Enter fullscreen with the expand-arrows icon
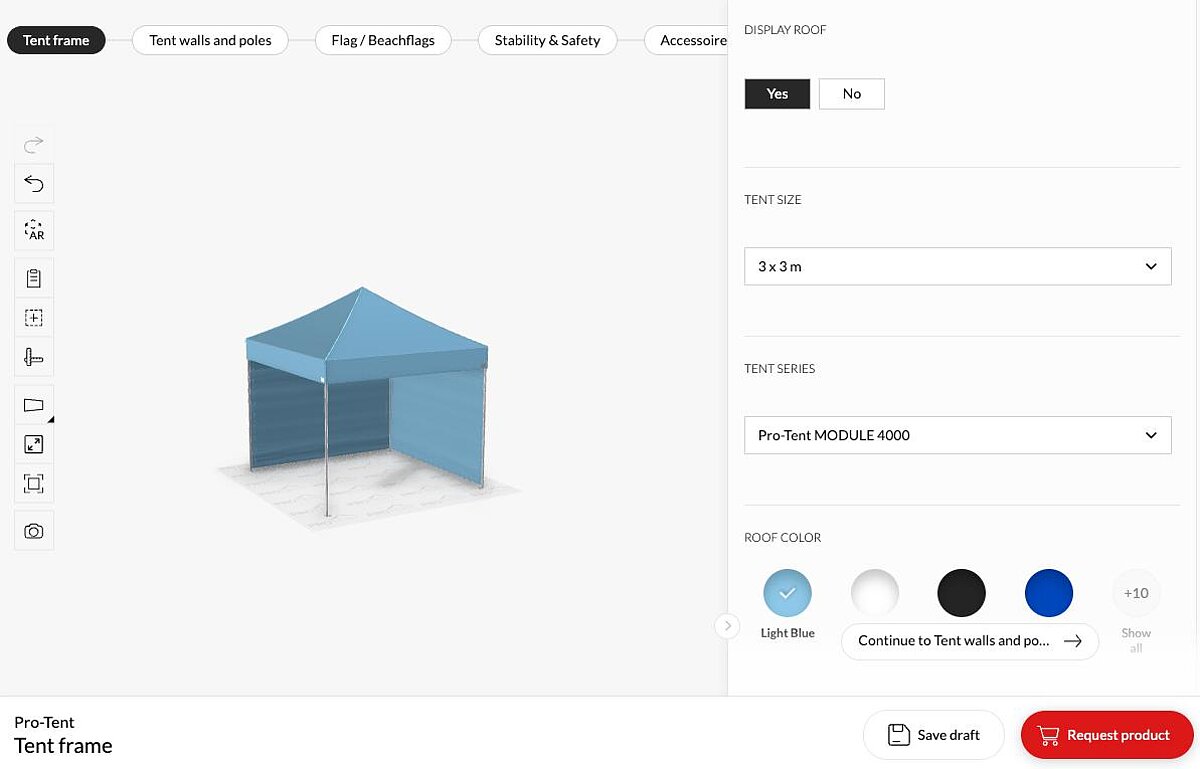 pyautogui.click(x=34, y=444)
